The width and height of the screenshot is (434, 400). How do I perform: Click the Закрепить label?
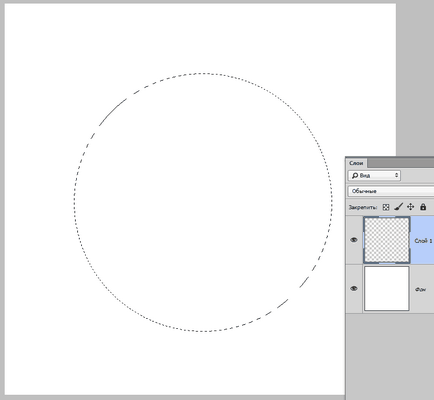coord(363,207)
